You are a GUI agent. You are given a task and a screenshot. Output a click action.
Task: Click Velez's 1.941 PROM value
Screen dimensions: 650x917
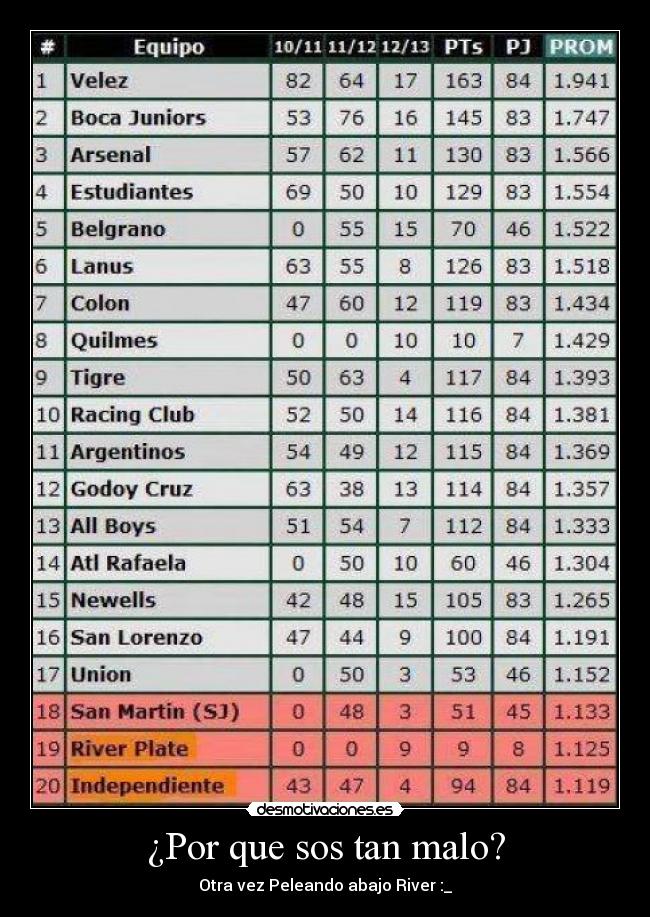(x=581, y=81)
